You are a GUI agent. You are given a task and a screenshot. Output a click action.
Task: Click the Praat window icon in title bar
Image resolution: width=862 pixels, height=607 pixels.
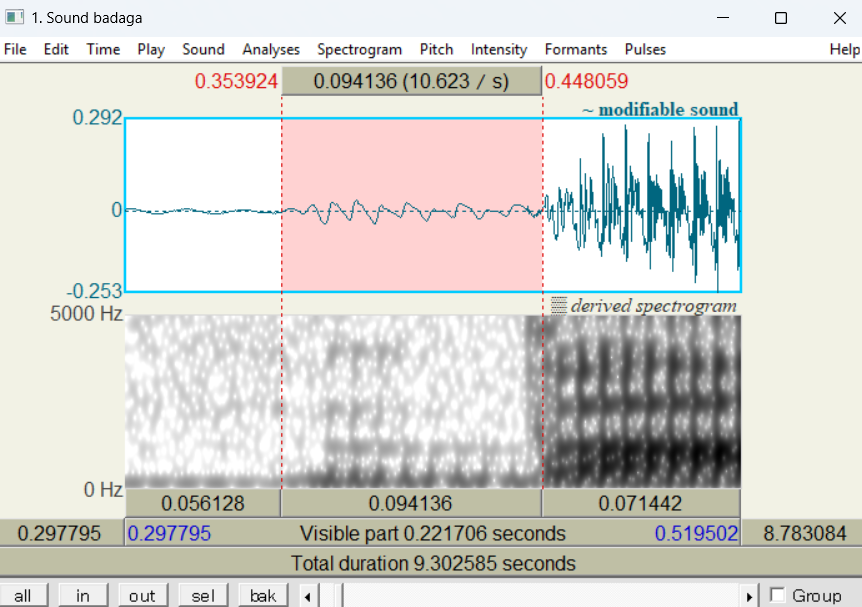(x=14, y=17)
